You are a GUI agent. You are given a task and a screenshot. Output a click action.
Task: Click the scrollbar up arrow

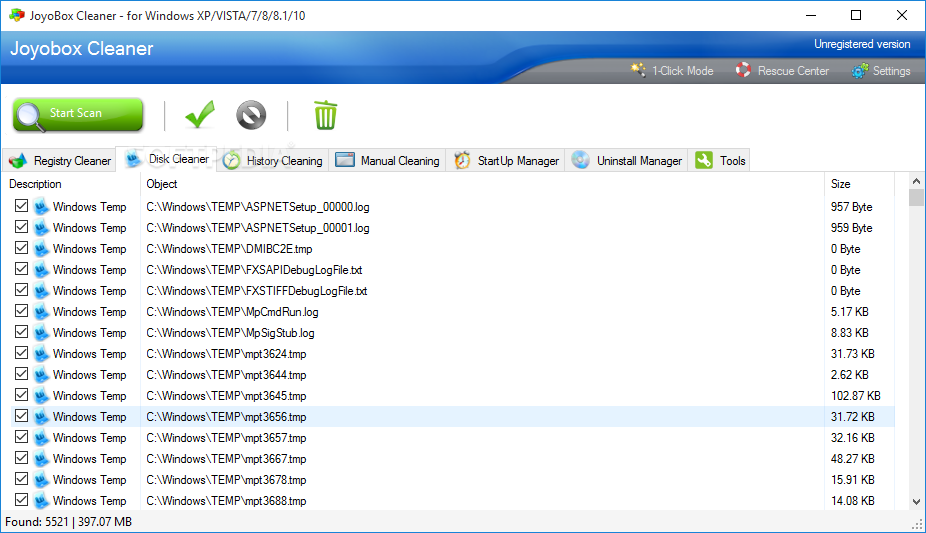click(x=916, y=181)
